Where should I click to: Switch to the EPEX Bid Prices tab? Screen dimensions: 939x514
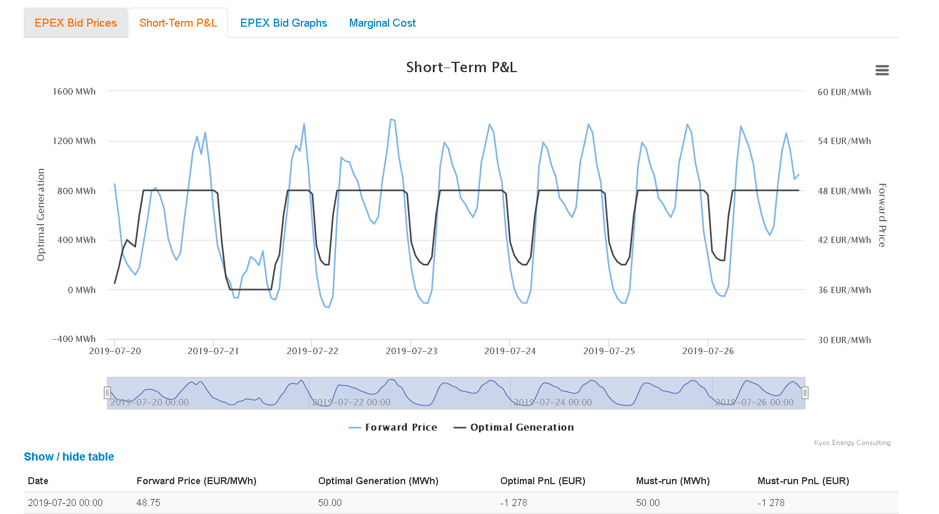[x=75, y=23]
